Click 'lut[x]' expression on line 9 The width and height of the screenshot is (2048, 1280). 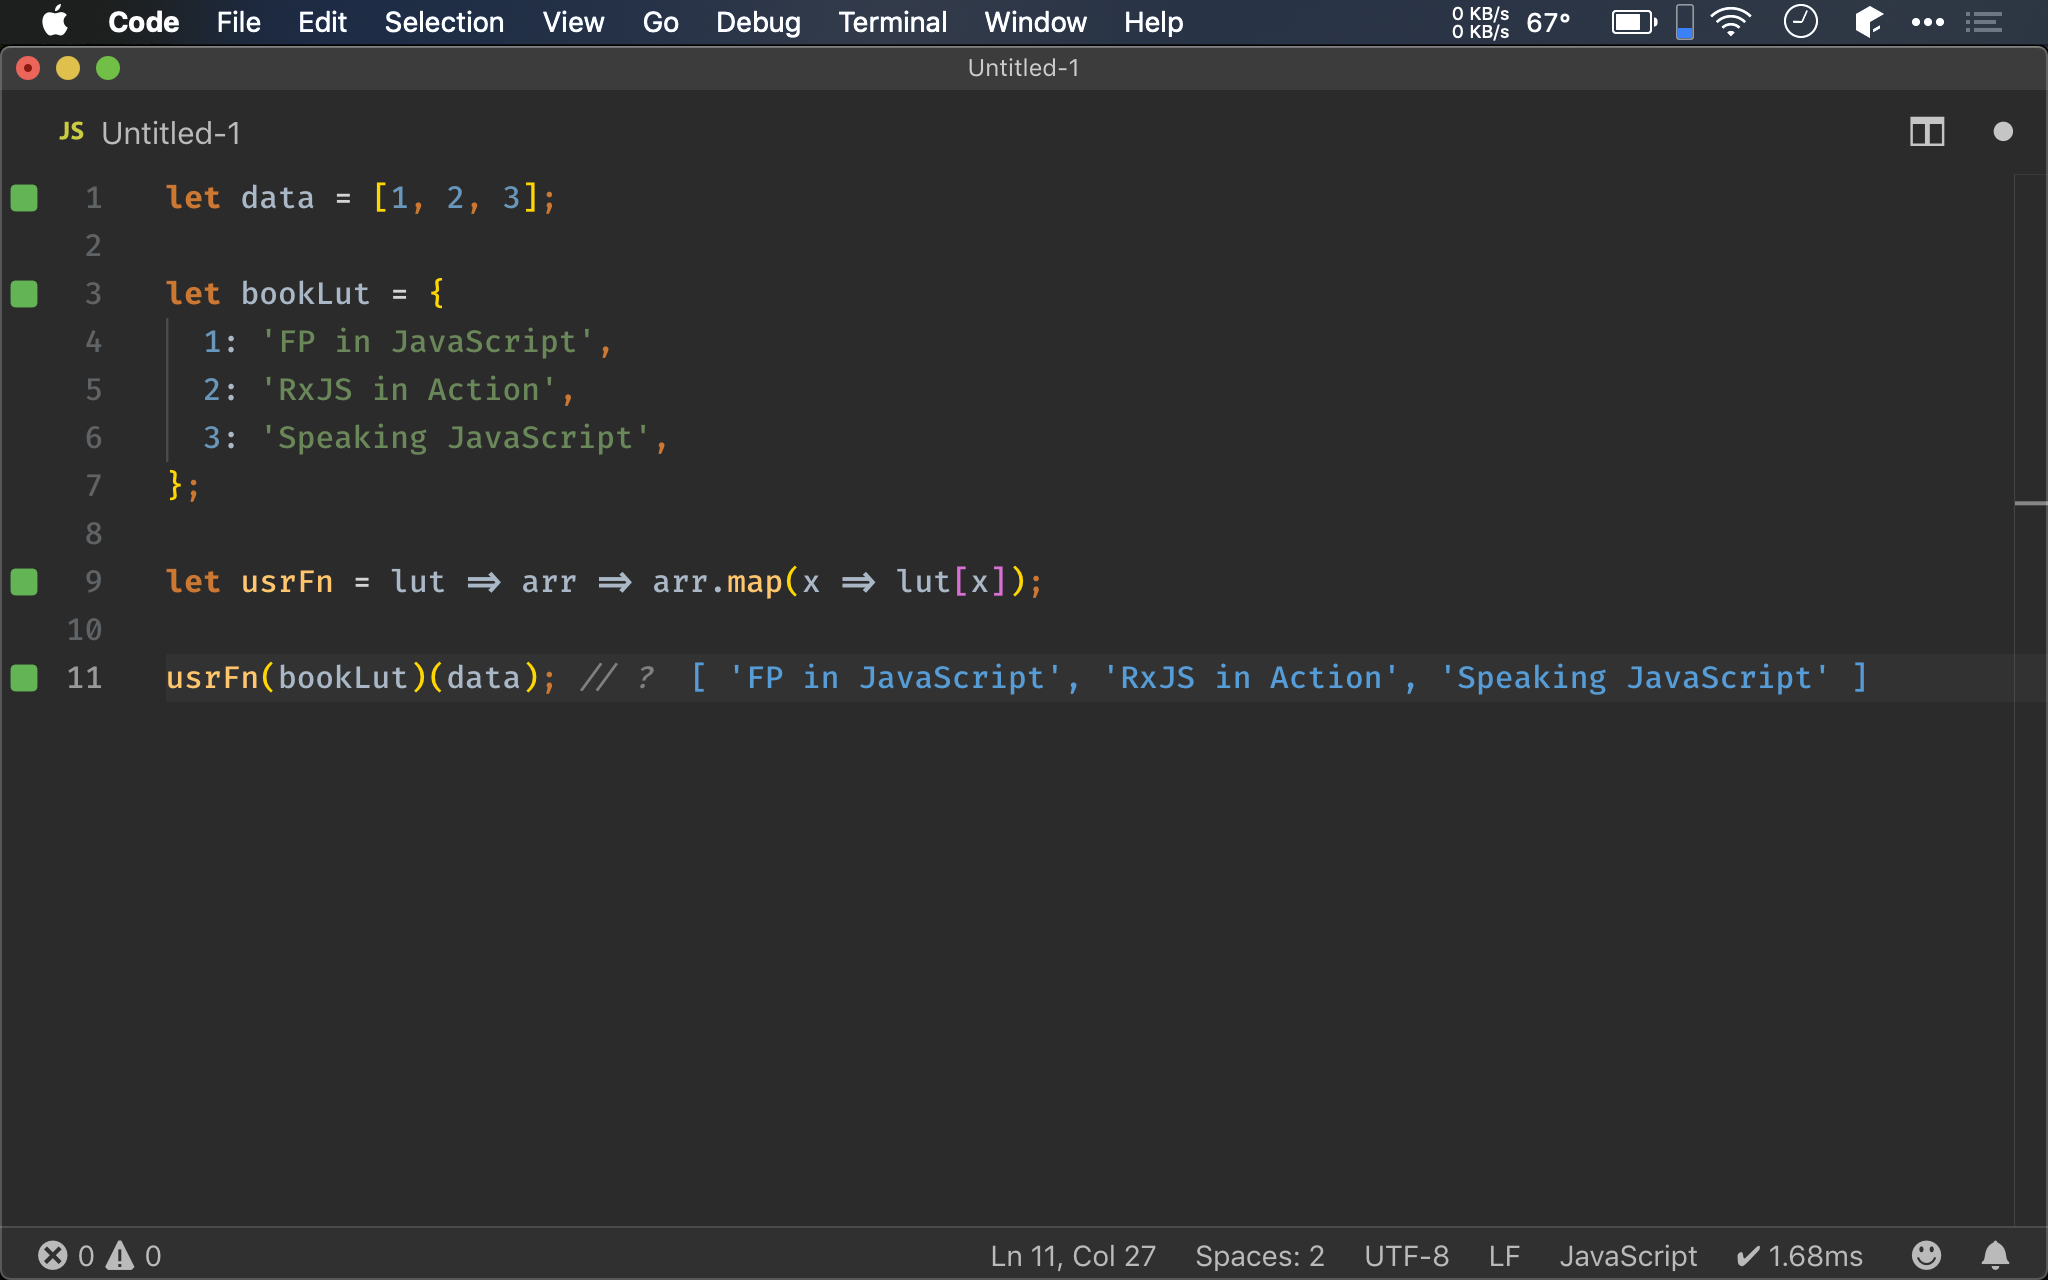click(952, 582)
